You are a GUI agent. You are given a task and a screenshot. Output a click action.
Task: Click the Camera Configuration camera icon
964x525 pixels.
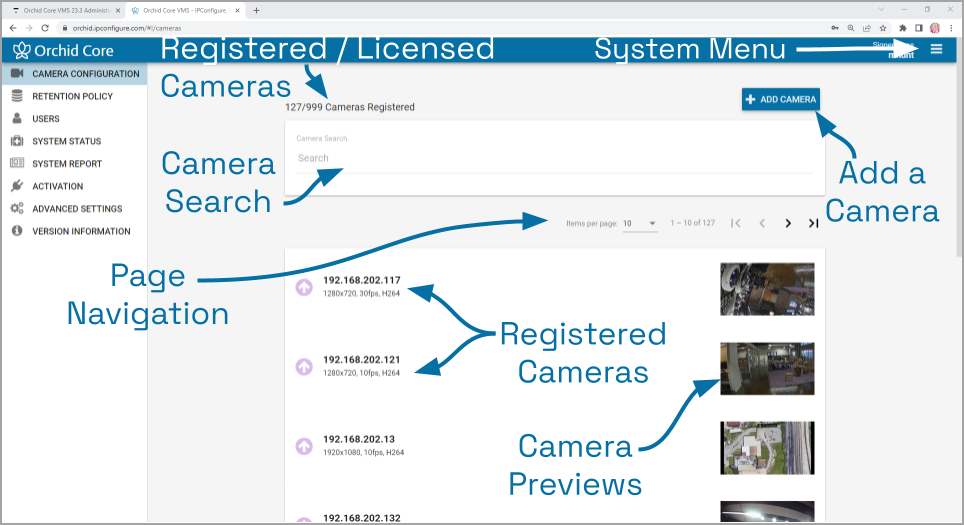17,73
